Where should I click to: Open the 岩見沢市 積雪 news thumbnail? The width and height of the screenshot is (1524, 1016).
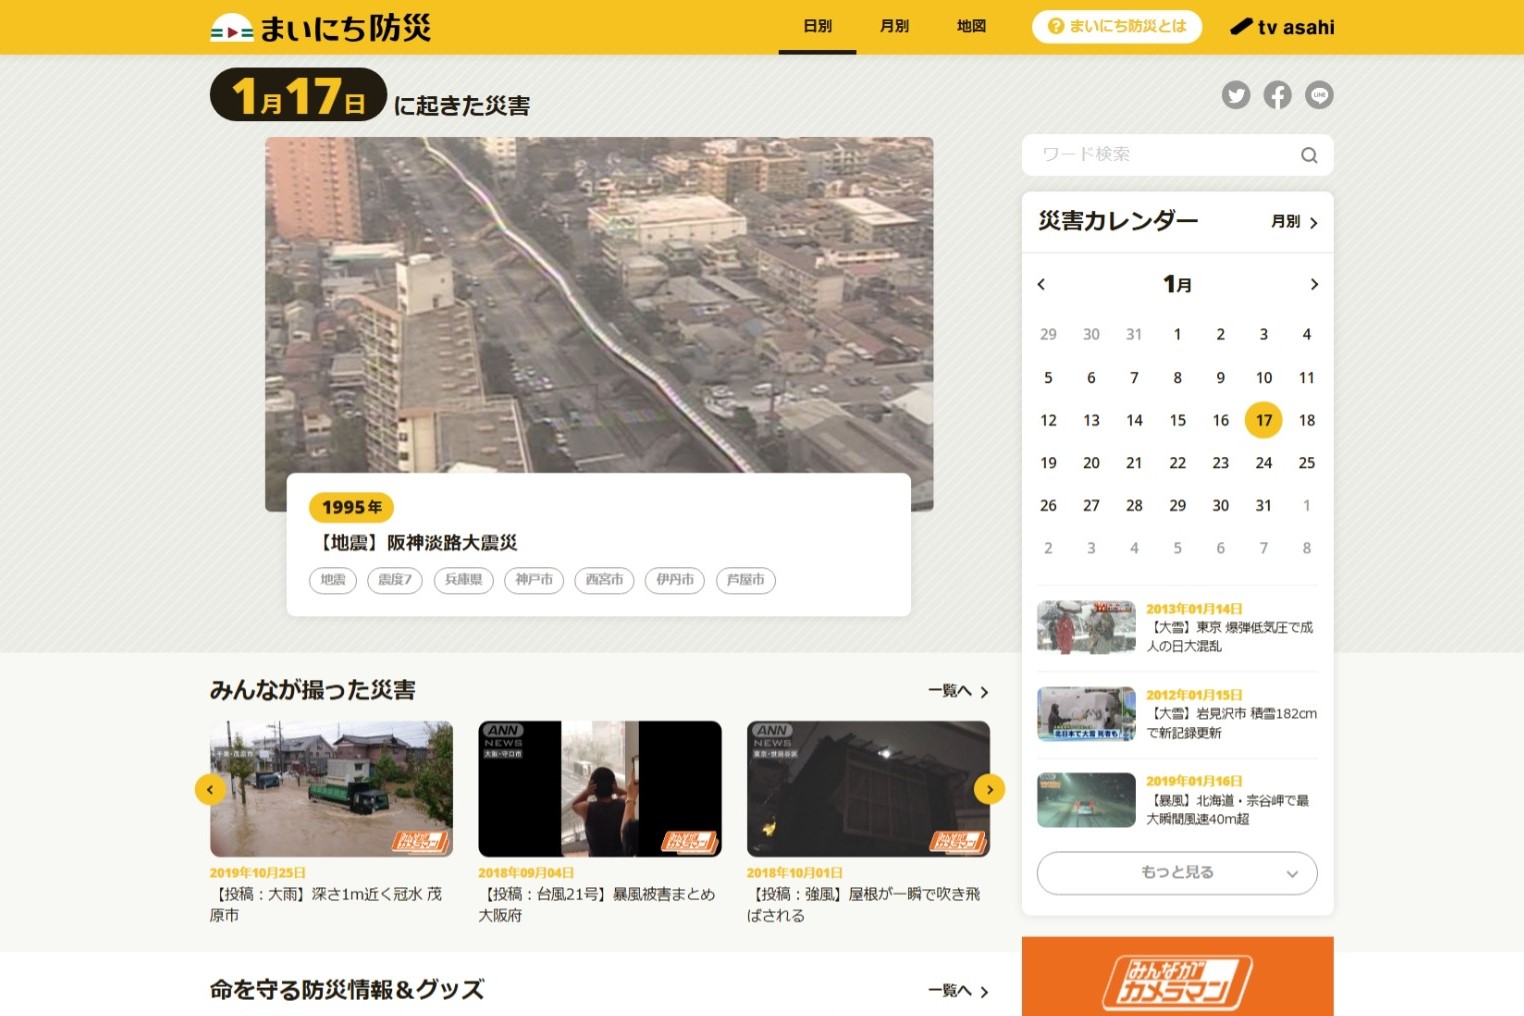pyautogui.click(x=1086, y=714)
